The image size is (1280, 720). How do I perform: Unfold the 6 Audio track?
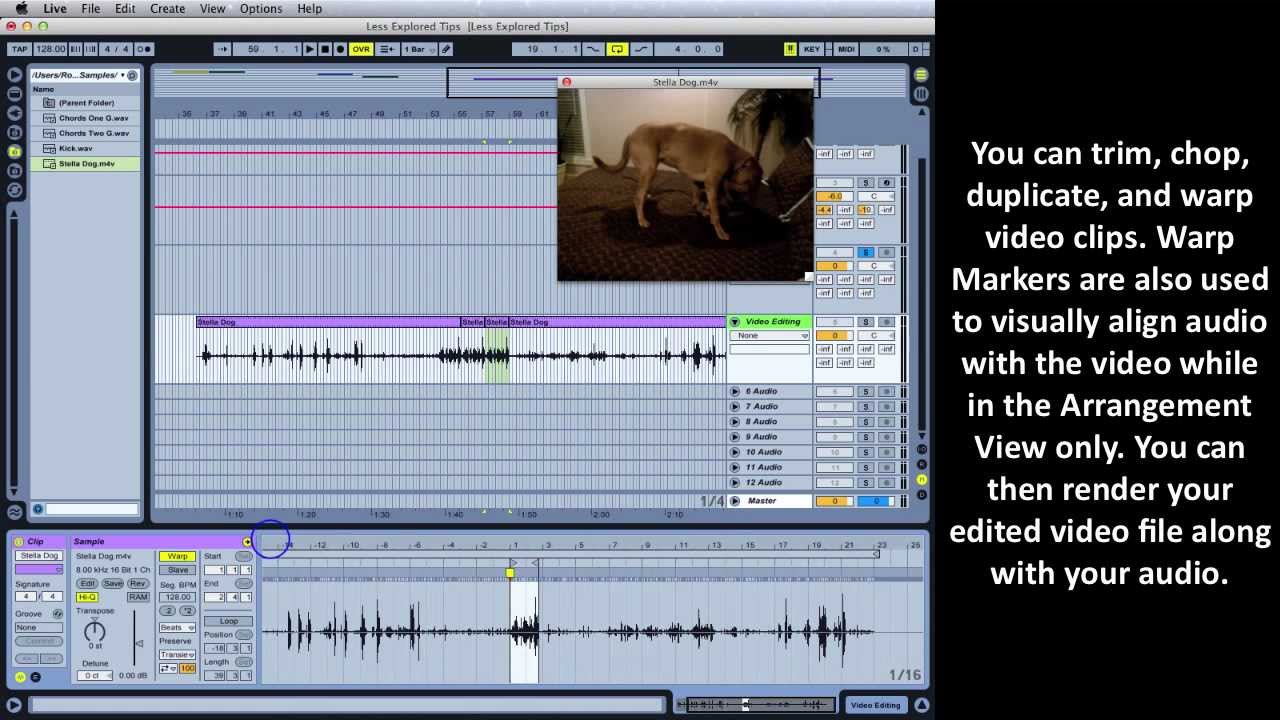pyautogui.click(x=735, y=392)
